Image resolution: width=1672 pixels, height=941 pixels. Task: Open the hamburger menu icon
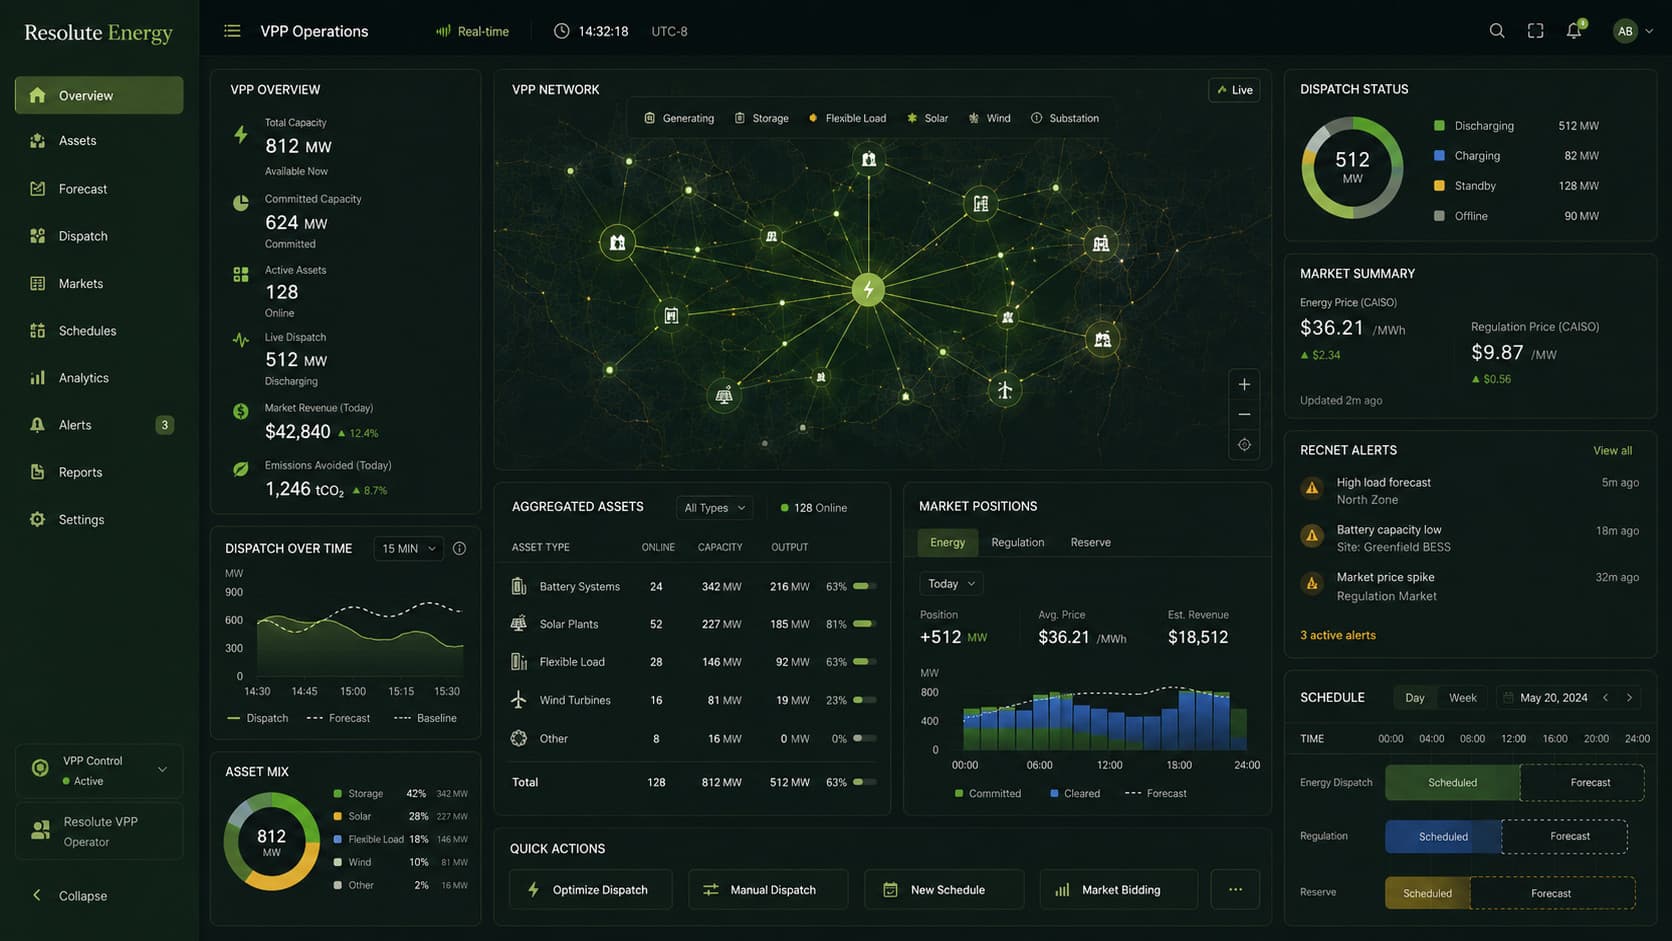232,31
